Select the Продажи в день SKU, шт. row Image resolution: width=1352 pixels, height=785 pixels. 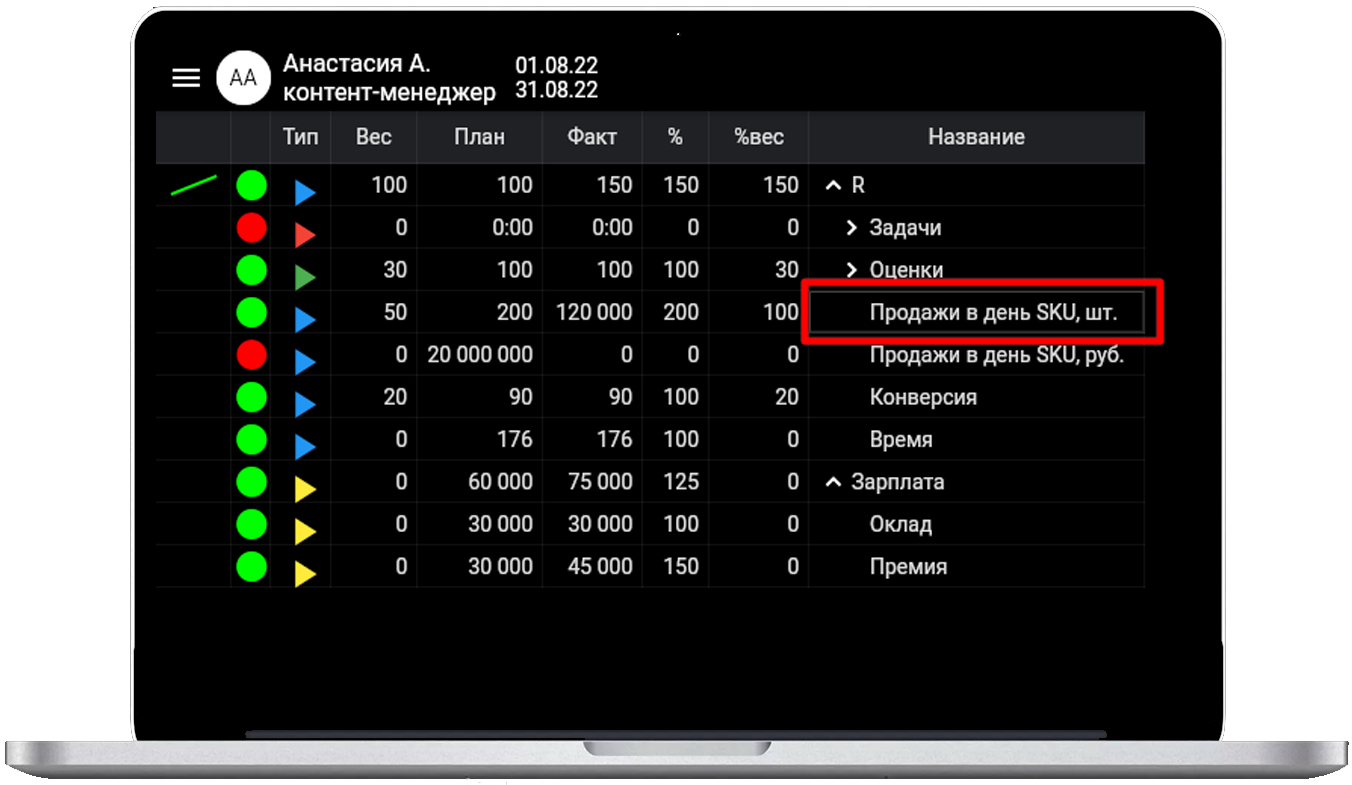[x=992, y=313]
